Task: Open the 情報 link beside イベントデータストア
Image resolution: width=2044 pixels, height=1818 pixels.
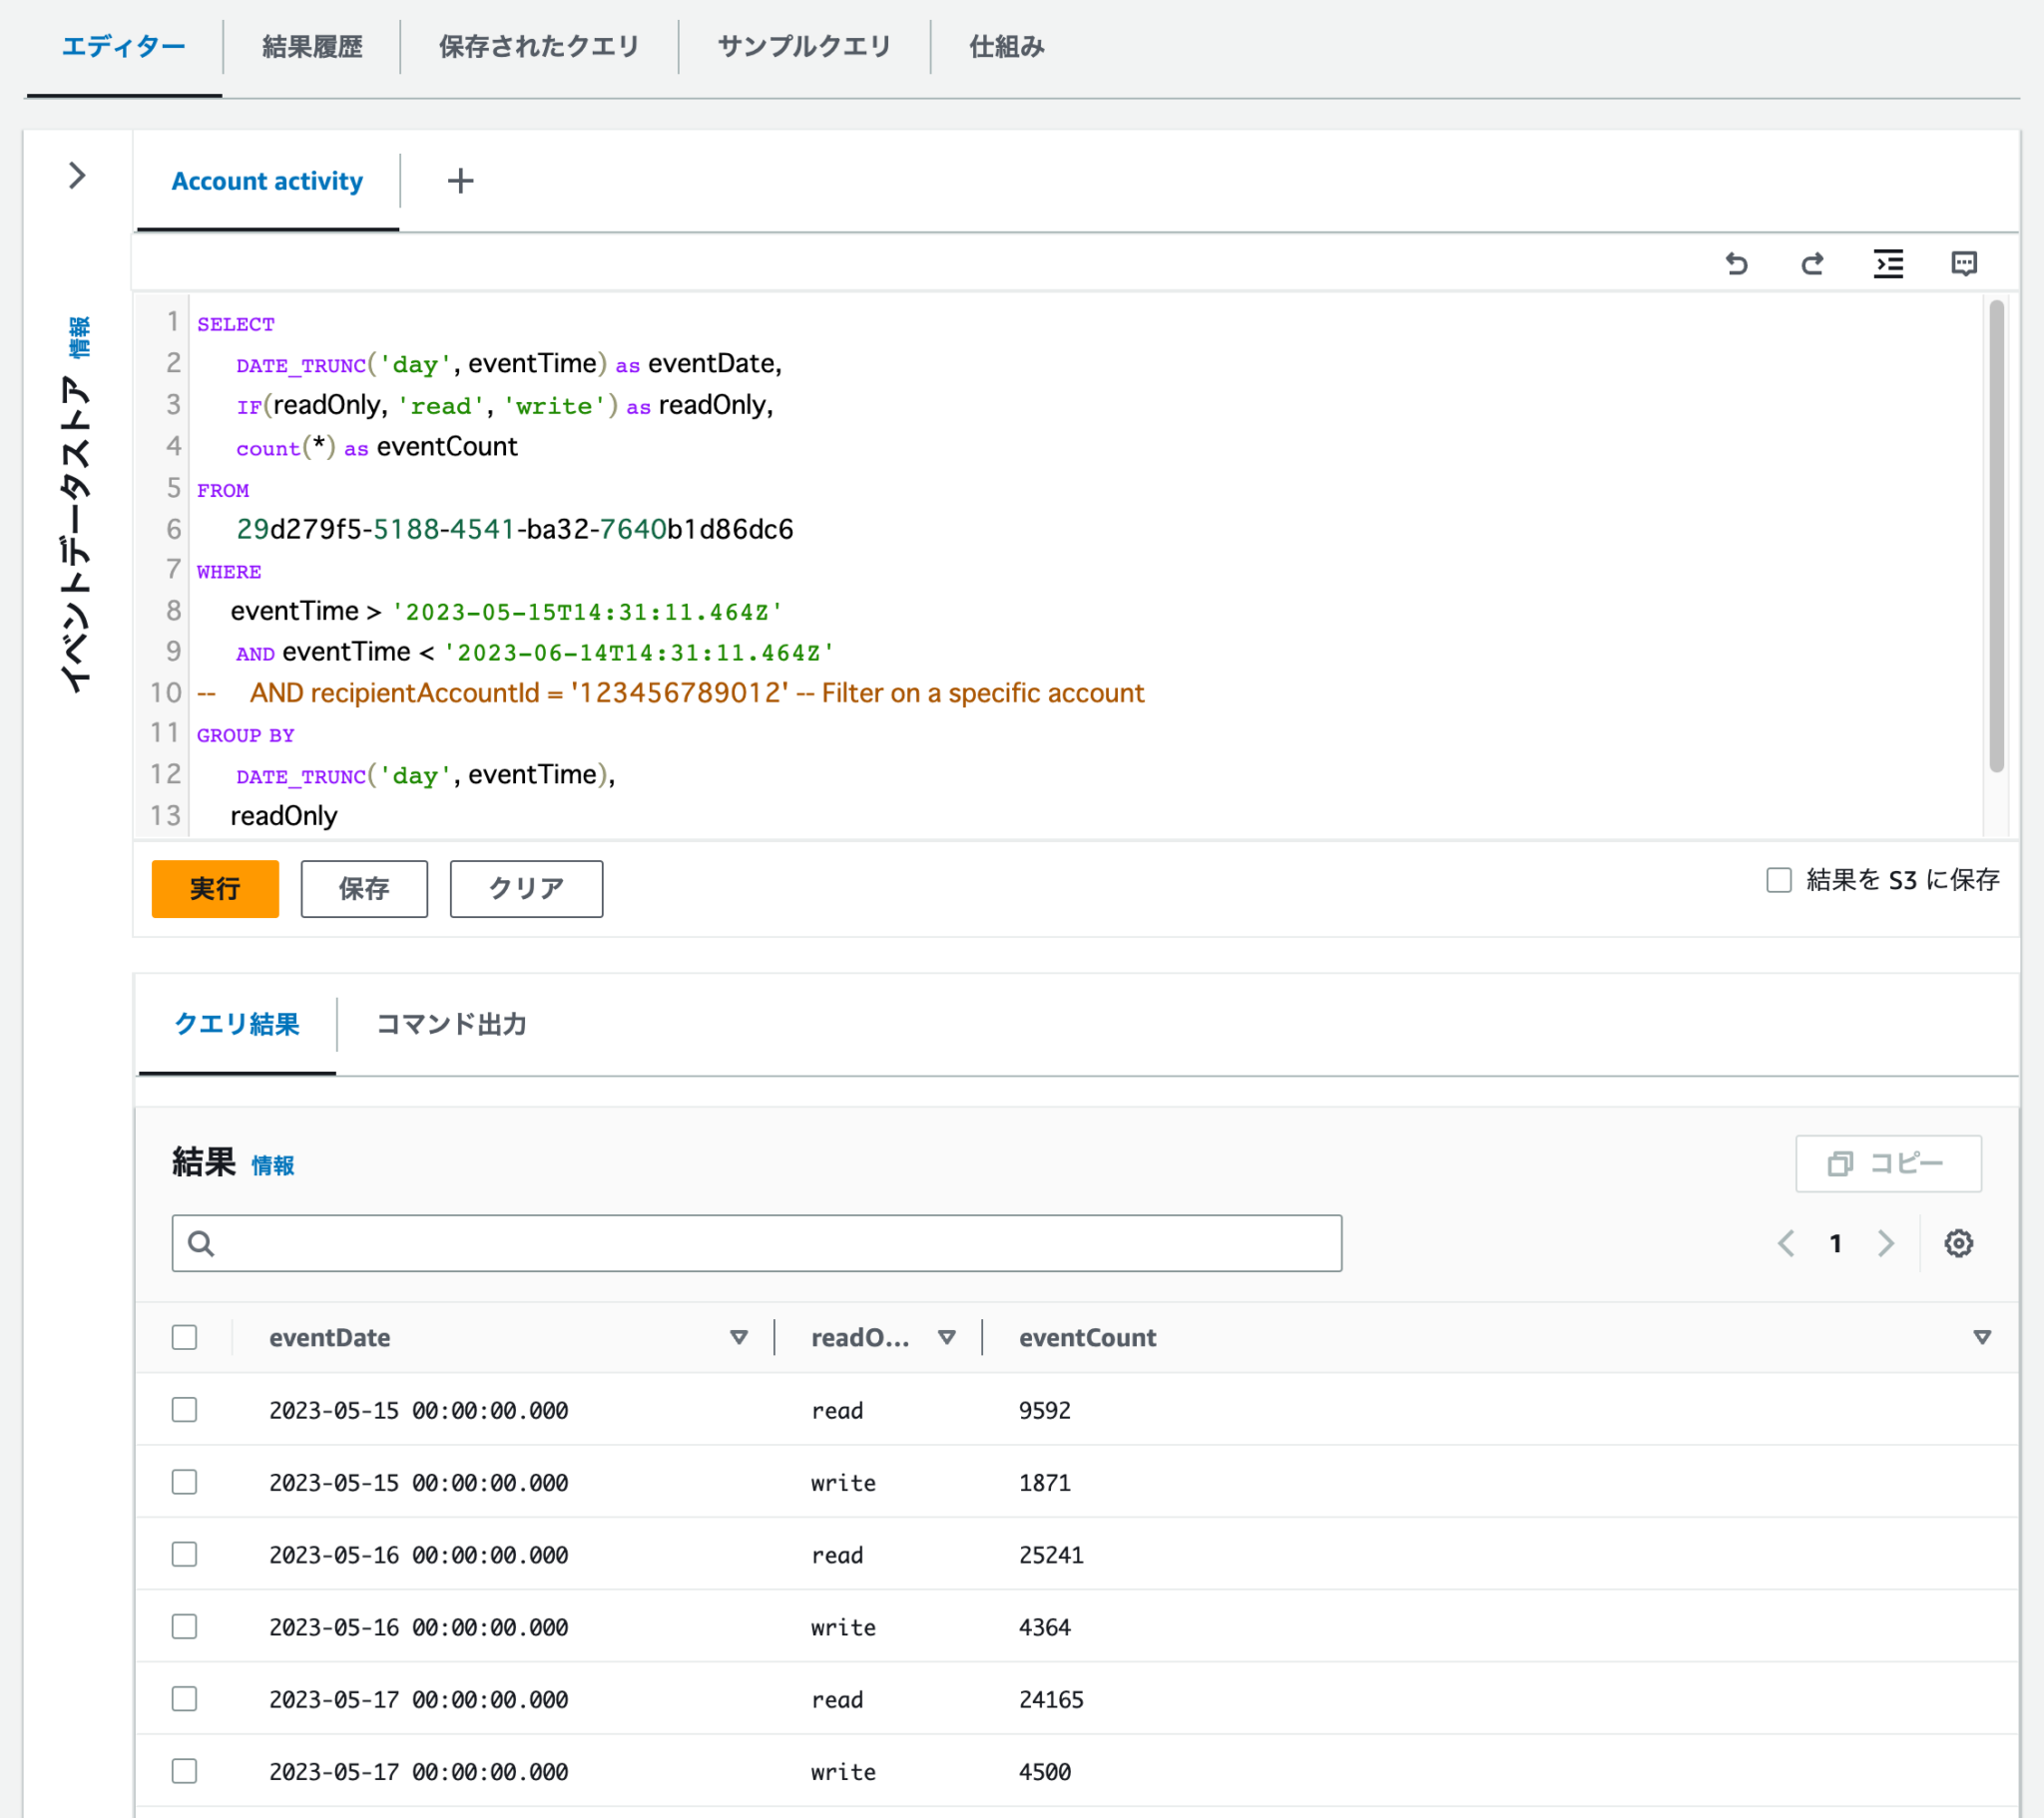Action: pyautogui.click(x=79, y=337)
